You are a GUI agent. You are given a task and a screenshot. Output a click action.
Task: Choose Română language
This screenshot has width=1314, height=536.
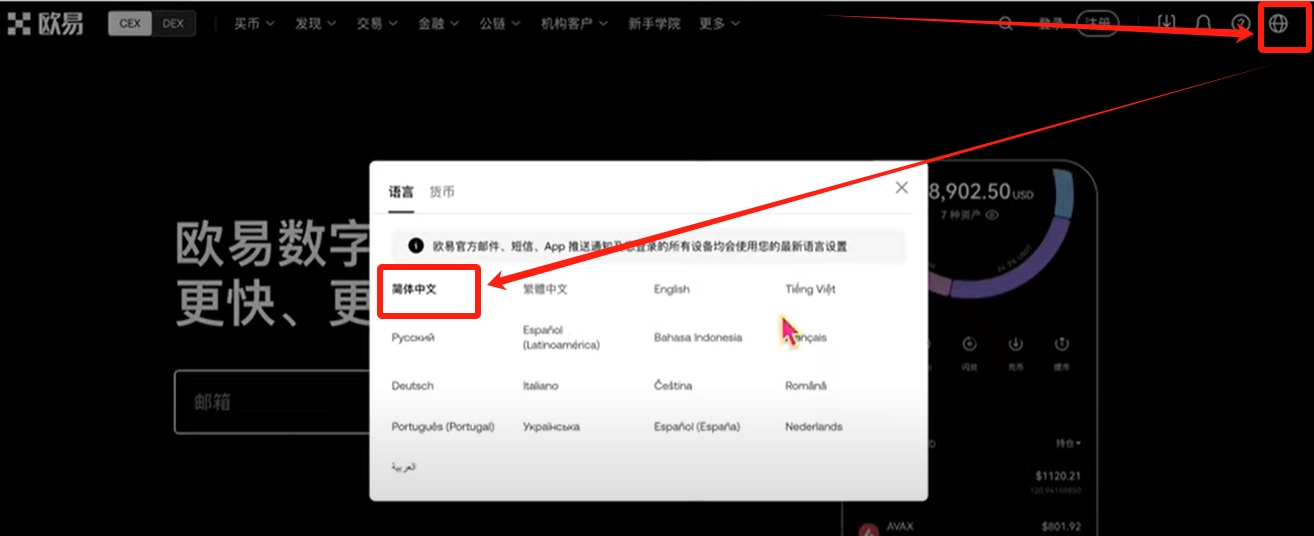pos(806,386)
